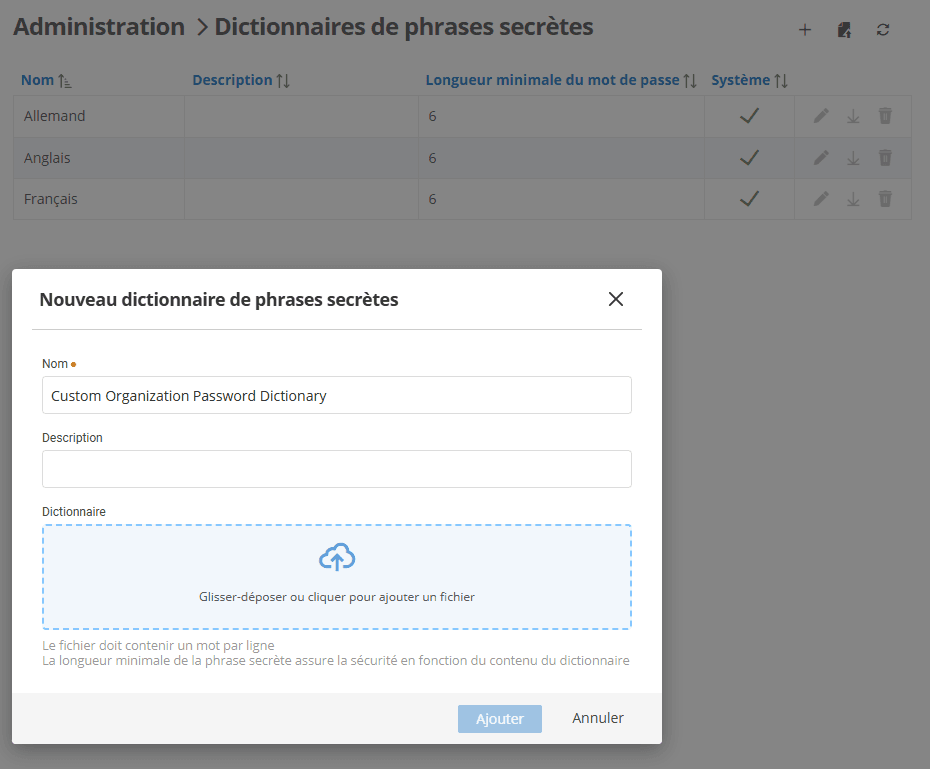This screenshot has height=769, width=930.
Task: Click the cloud upload icon in the dialog
Action: (x=337, y=556)
